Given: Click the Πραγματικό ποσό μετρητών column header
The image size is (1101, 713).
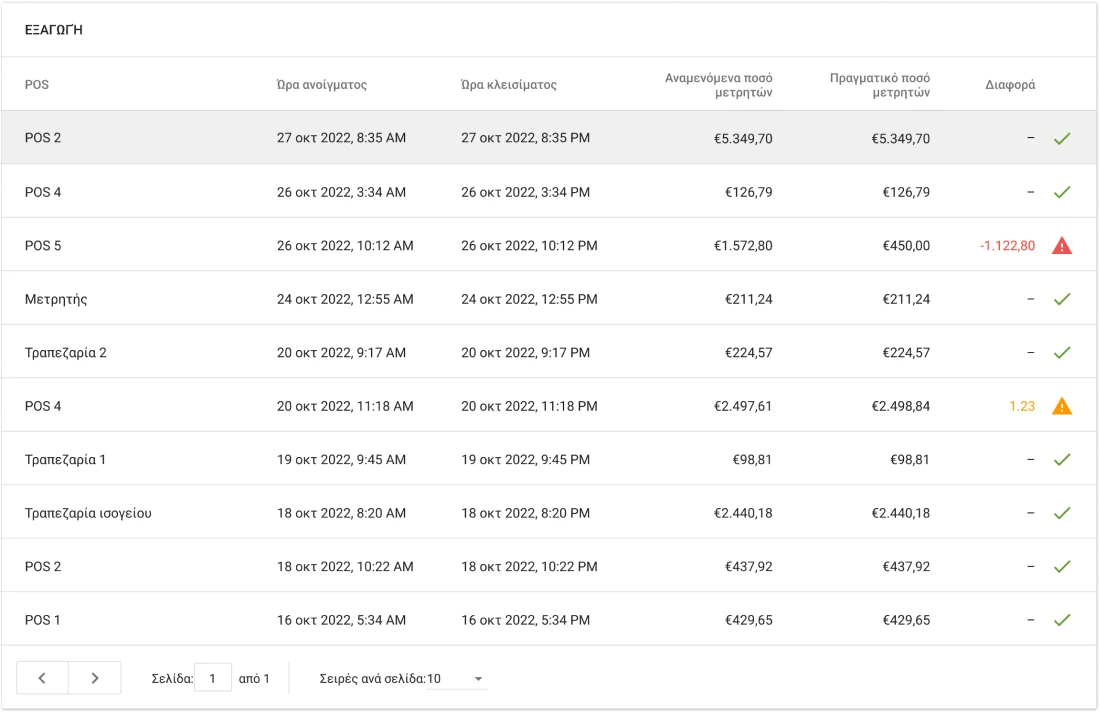Looking at the screenshot, I should (x=879, y=85).
